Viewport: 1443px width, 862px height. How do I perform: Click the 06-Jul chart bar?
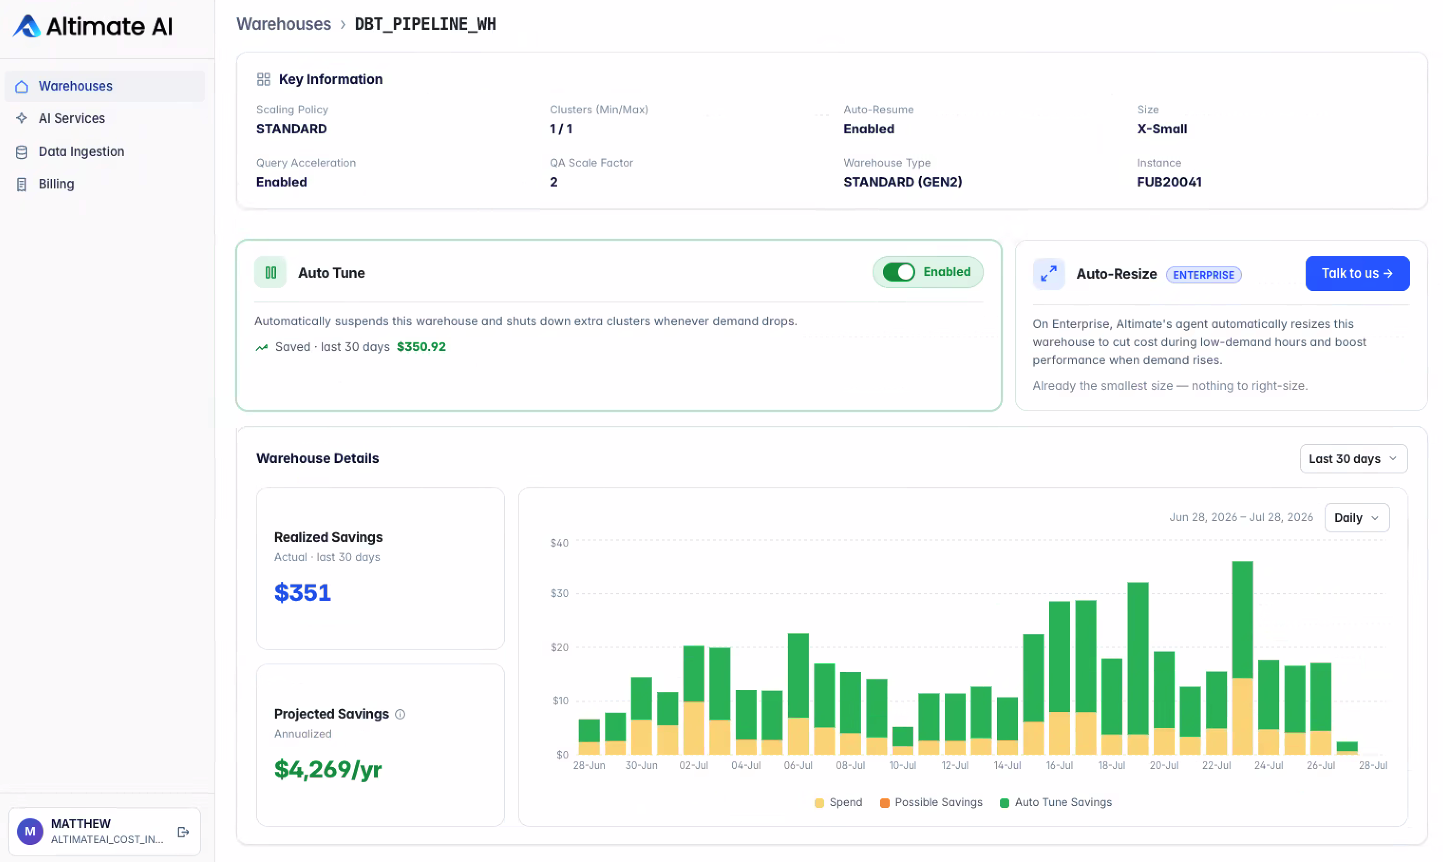[798, 694]
